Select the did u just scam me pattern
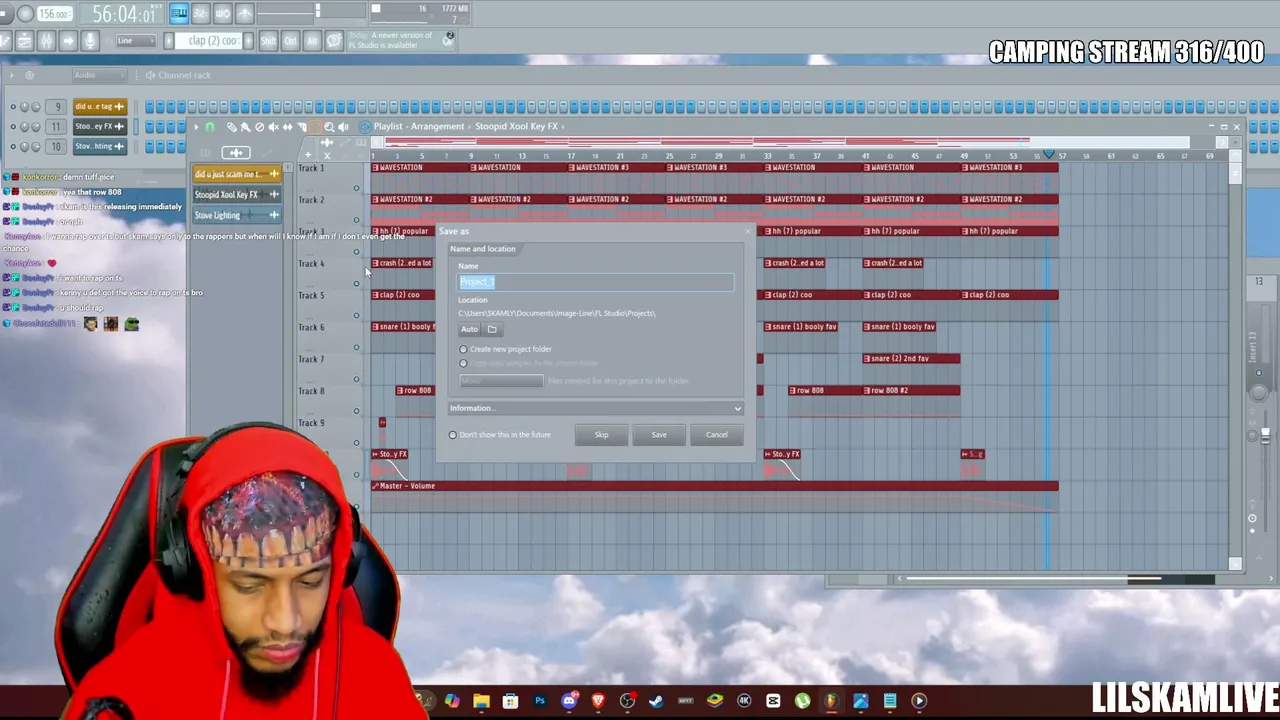 (x=237, y=174)
